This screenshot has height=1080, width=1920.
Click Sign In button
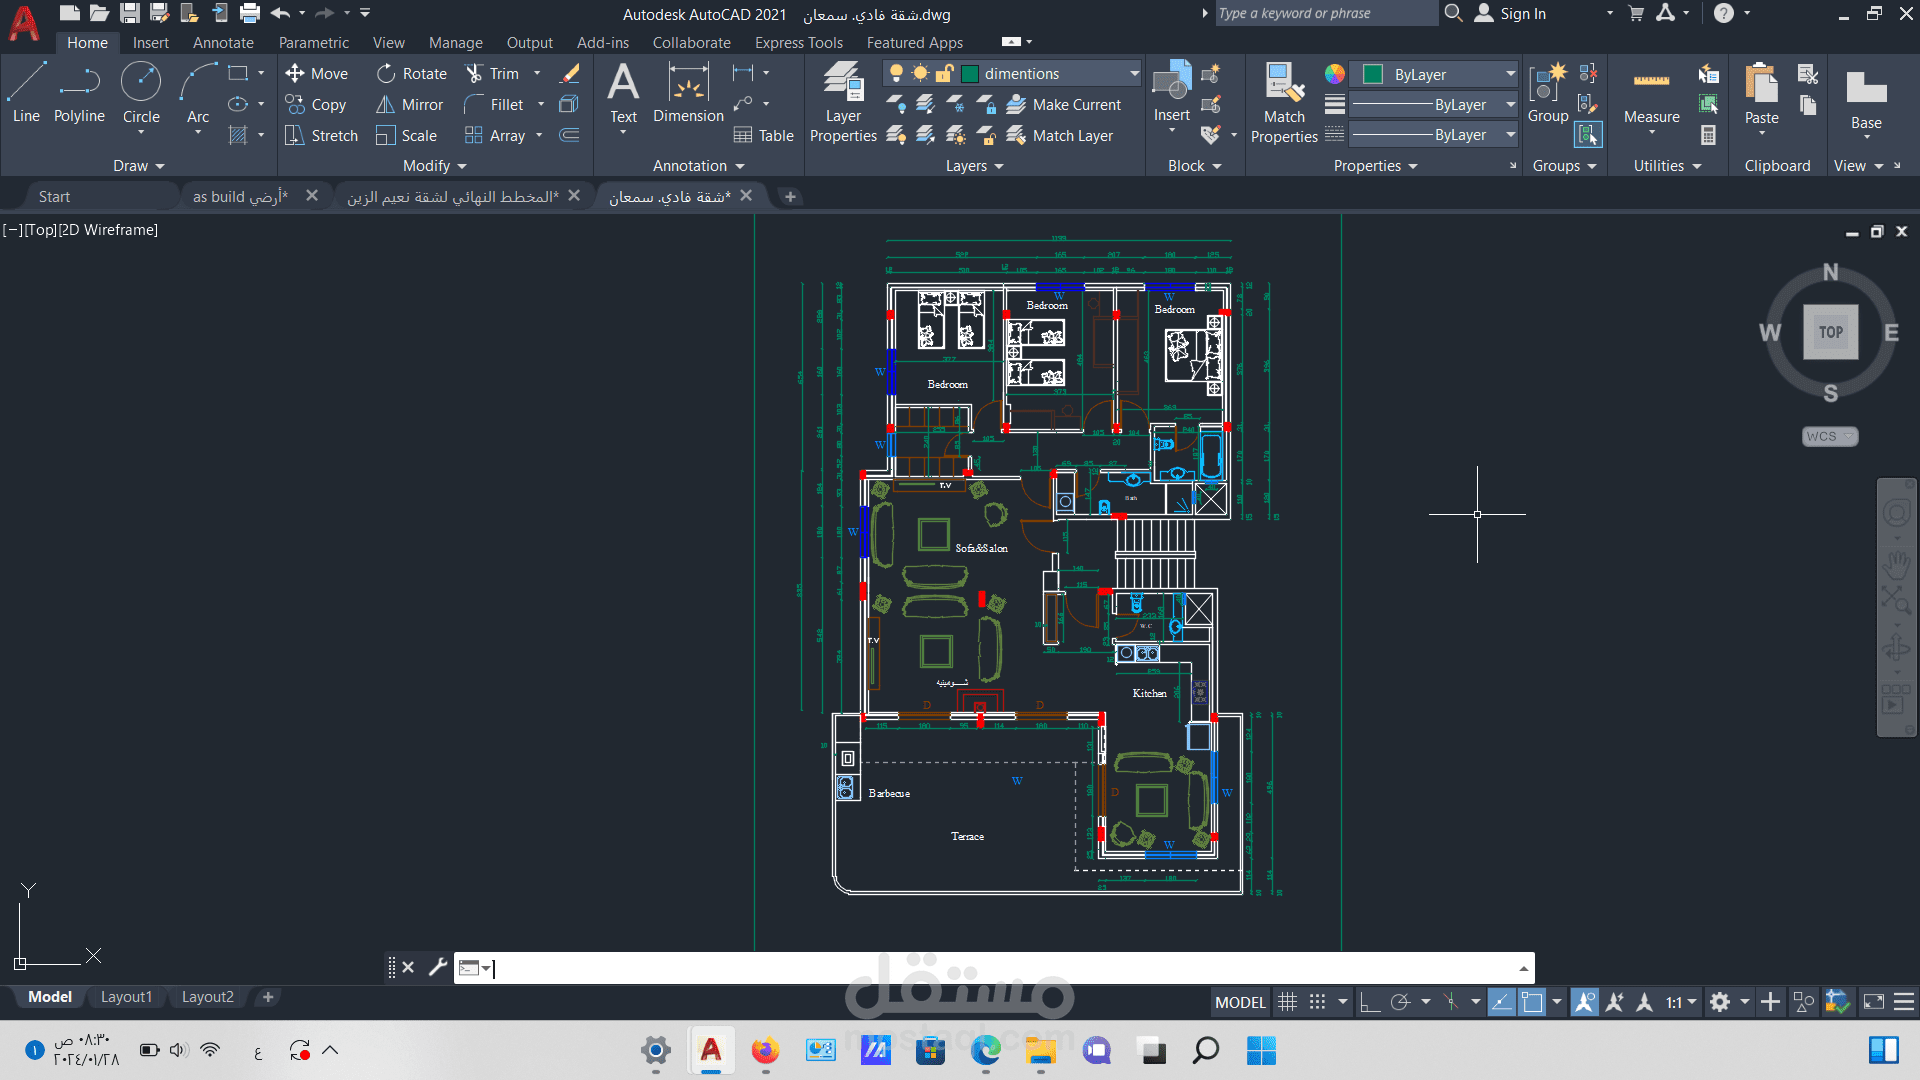pos(1511,13)
